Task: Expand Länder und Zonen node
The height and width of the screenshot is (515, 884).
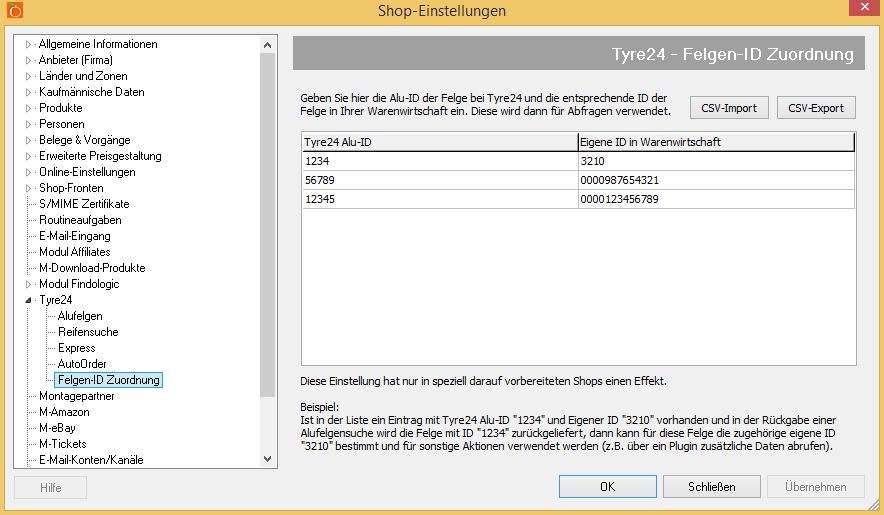Action: point(28,76)
